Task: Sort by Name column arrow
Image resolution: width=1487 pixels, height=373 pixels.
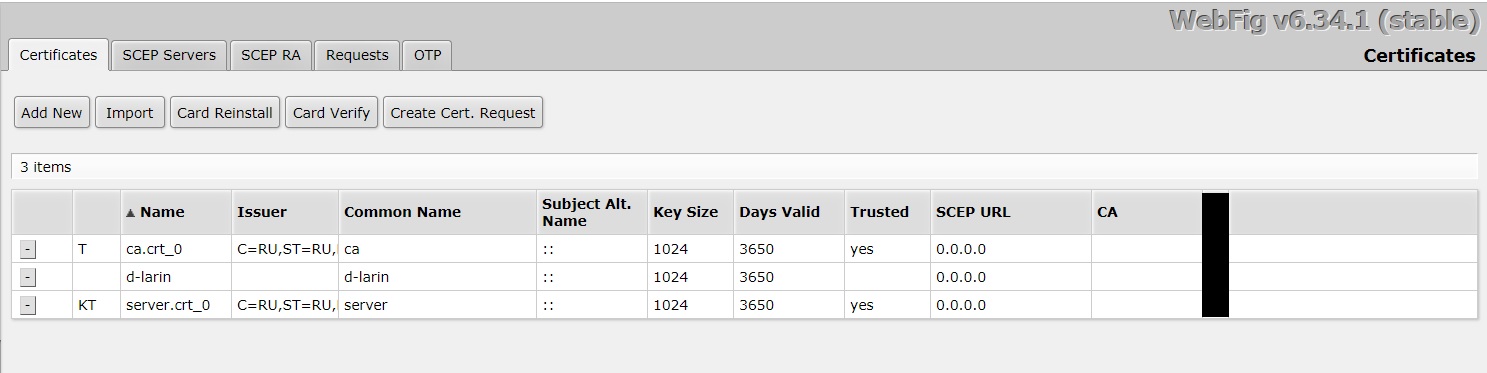Action: tap(130, 212)
